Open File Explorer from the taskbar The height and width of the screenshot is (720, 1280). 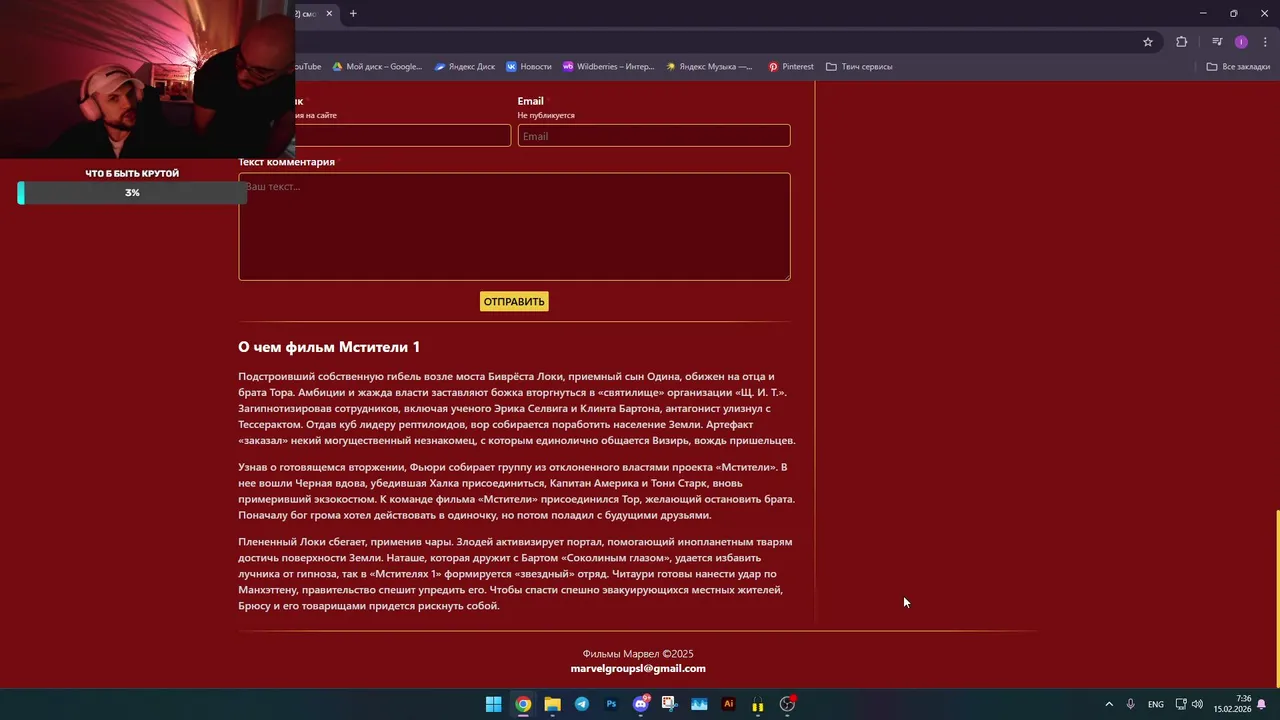(552, 704)
